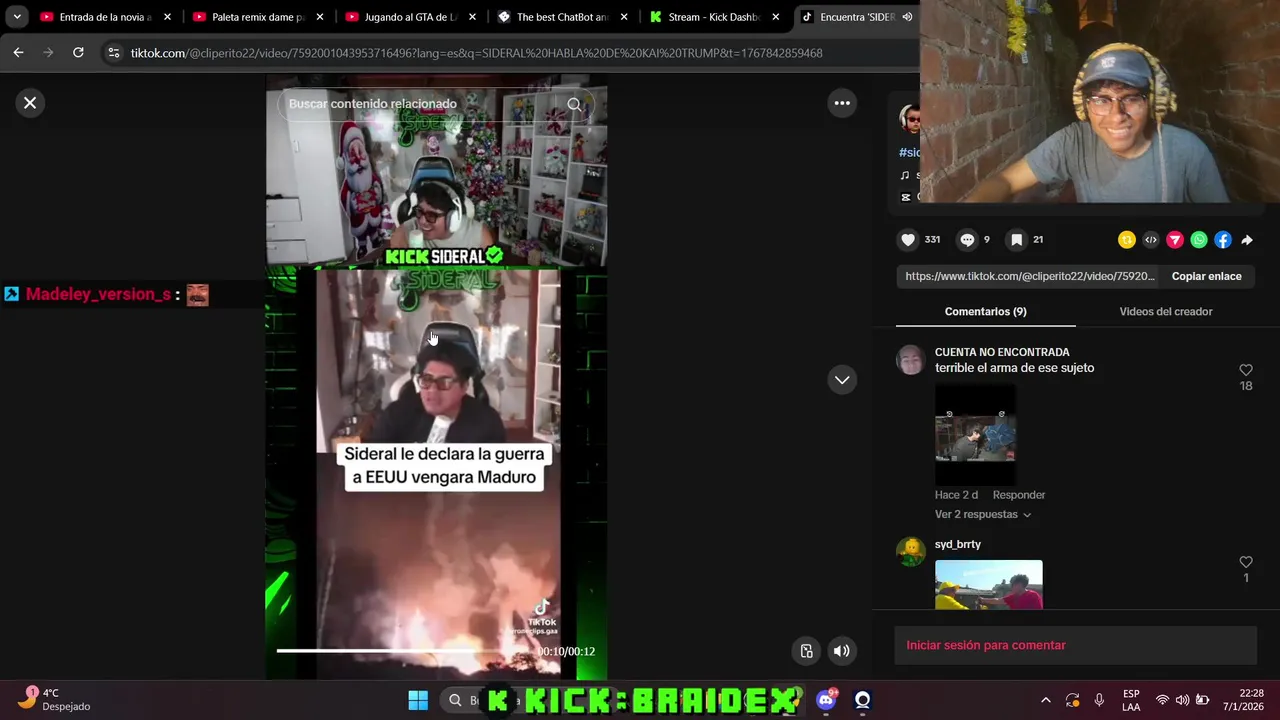1280x720 pixels.
Task: Expand Ver 2 respuestas
Action: [x=983, y=514]
